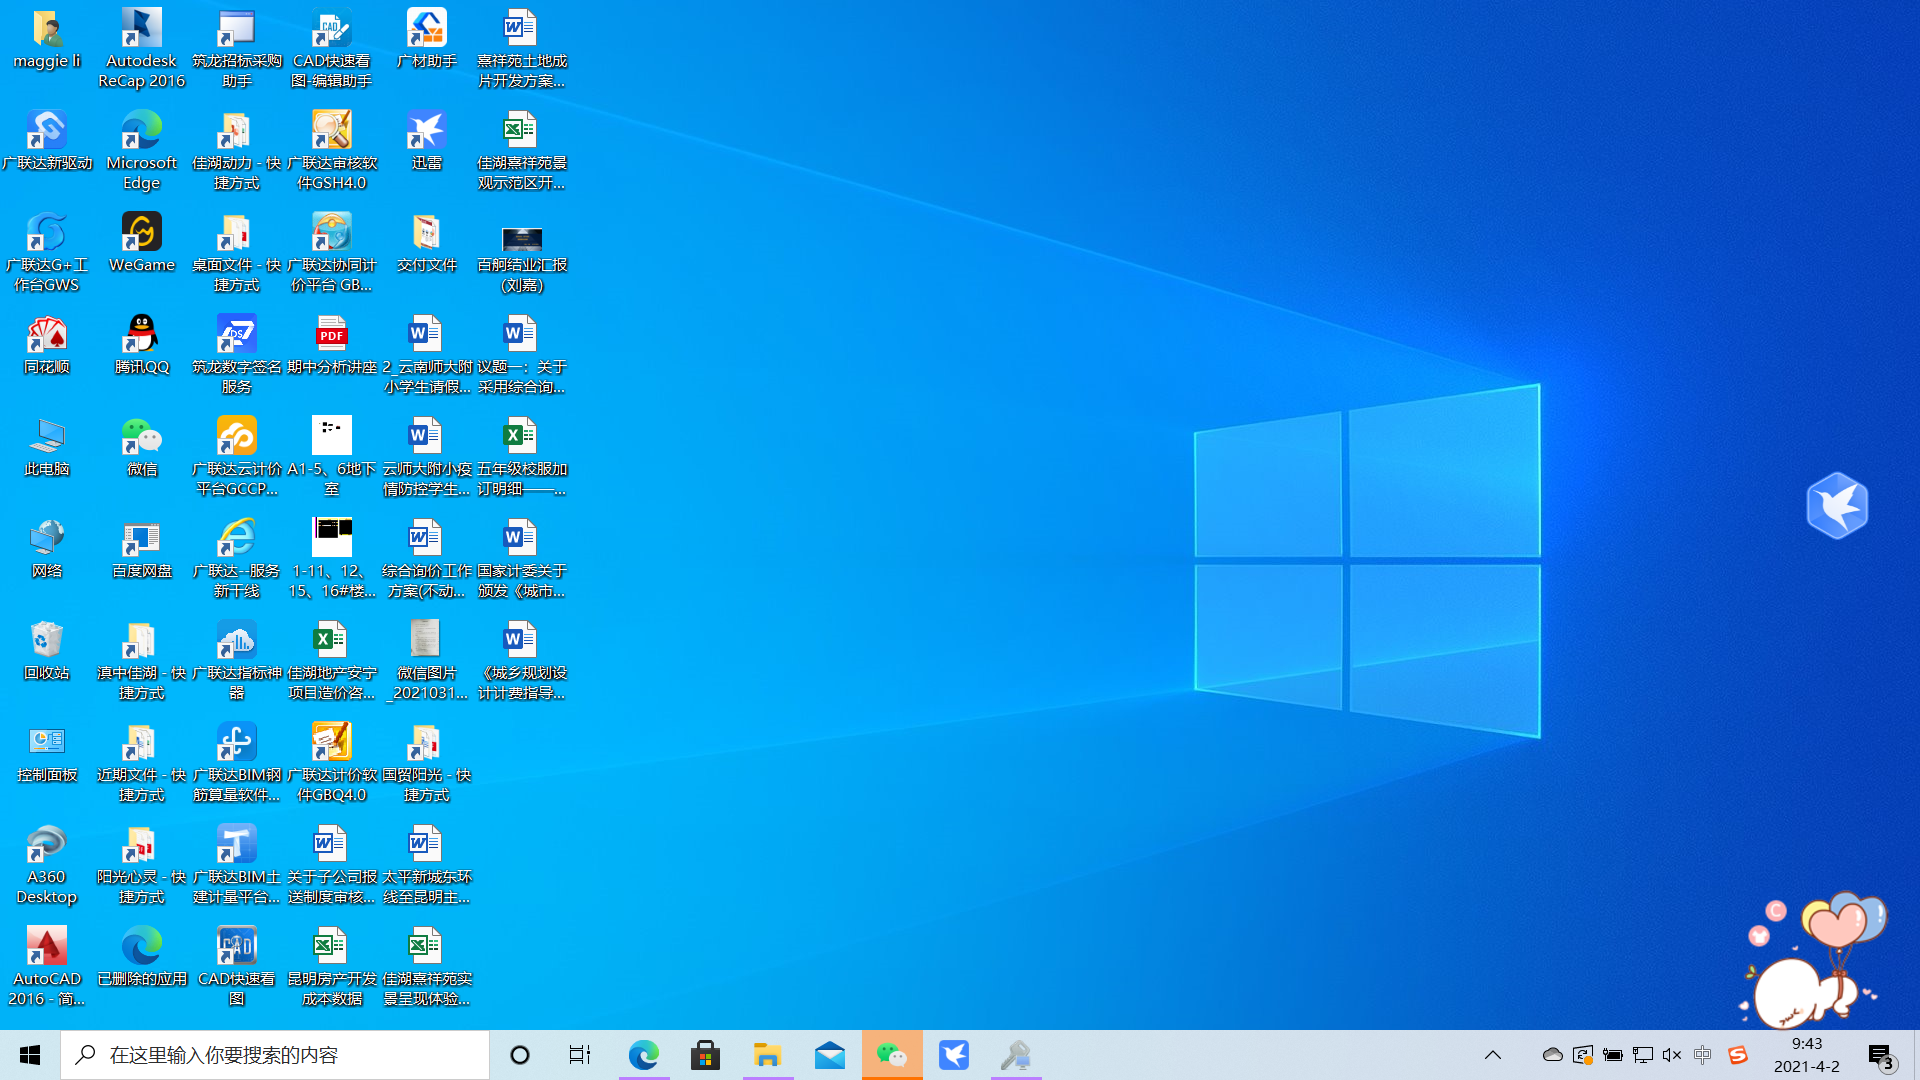Image resolution: width=1920 pixels, height=1080 pixels.
Task: Open the maggie li user folder
Action: point(47,39)
